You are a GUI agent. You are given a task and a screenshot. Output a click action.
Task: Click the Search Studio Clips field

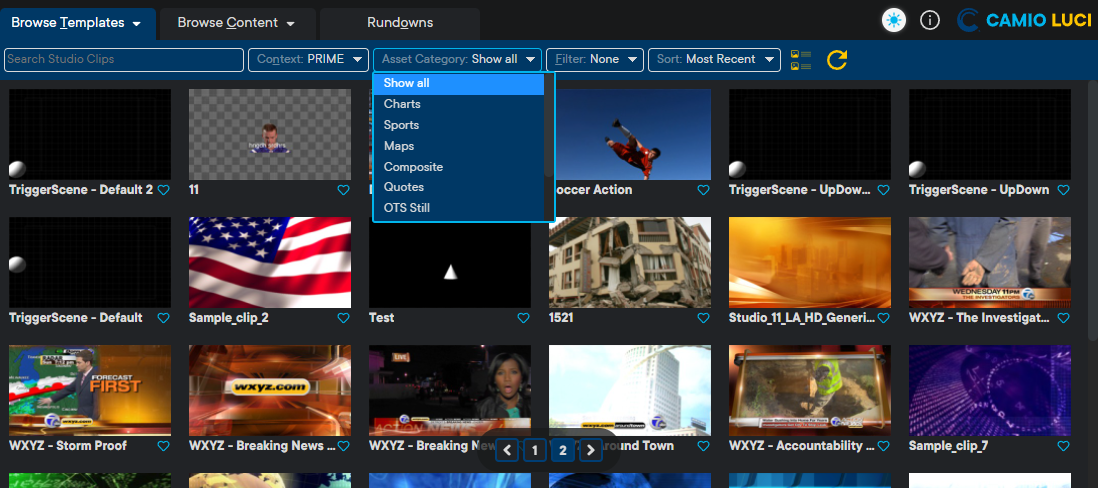(x=124, y=60)
